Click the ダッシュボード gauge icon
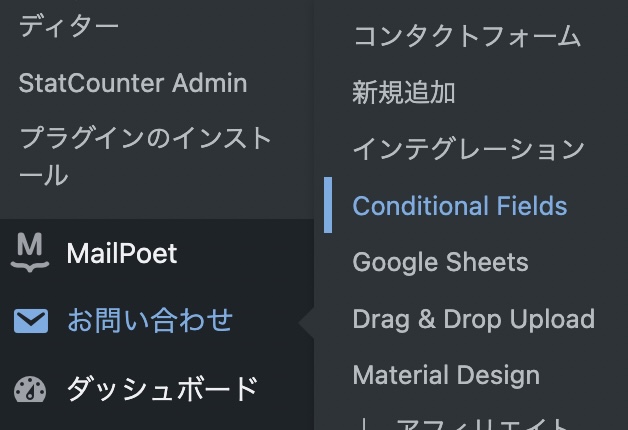 pyautogui.click(x=31, y=389)
